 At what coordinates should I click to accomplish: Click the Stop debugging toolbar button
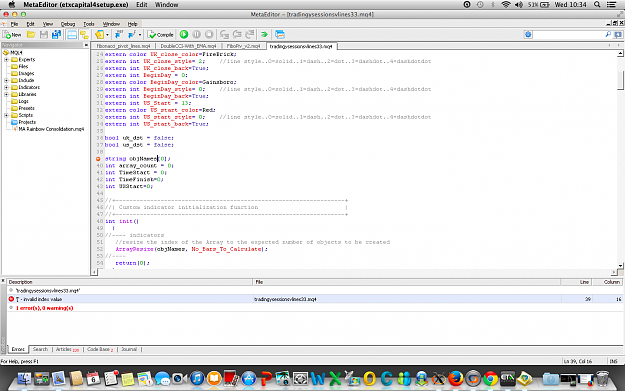209,35
